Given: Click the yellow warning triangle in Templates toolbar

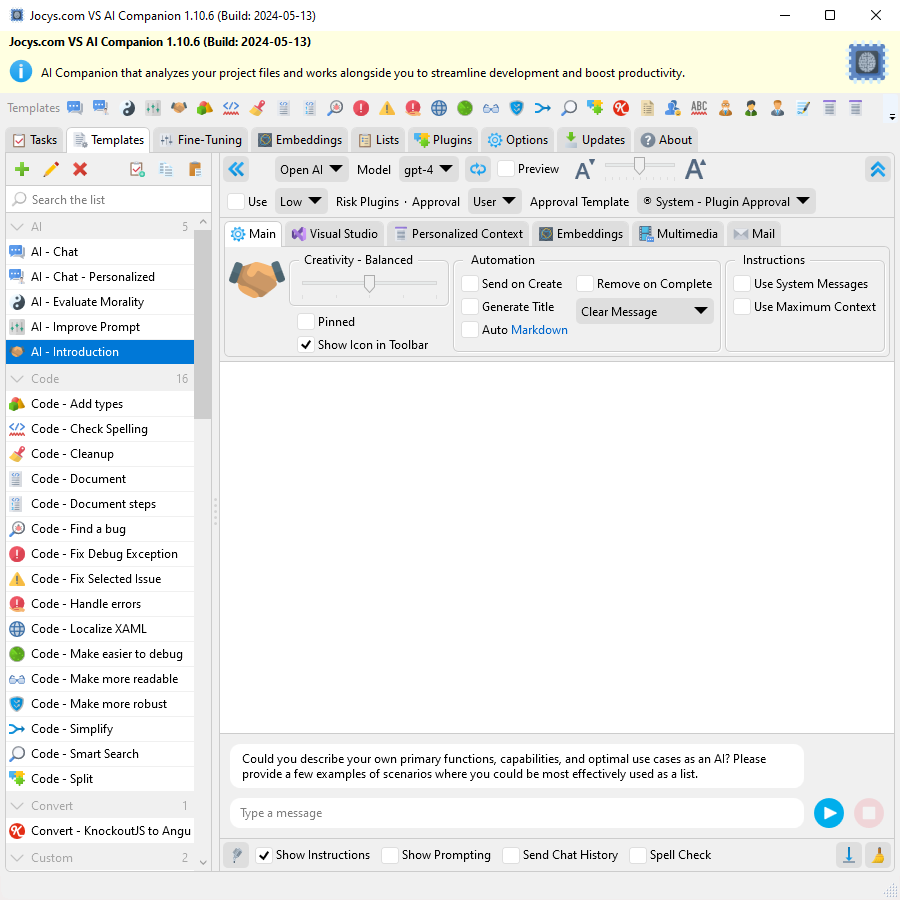Looking at the screenshot, I should [387, 108].
